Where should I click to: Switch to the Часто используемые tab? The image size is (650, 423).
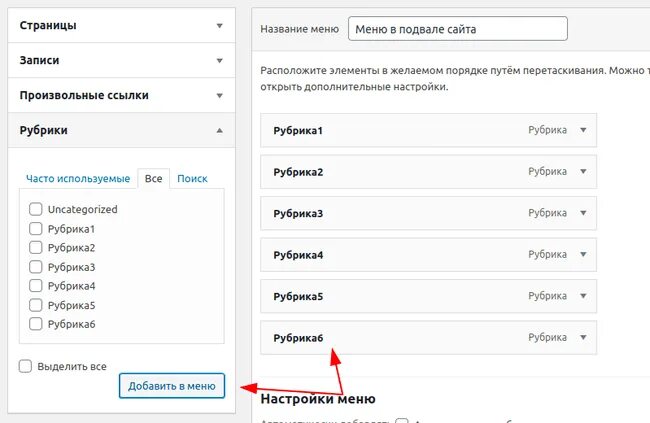coord(78,178)
